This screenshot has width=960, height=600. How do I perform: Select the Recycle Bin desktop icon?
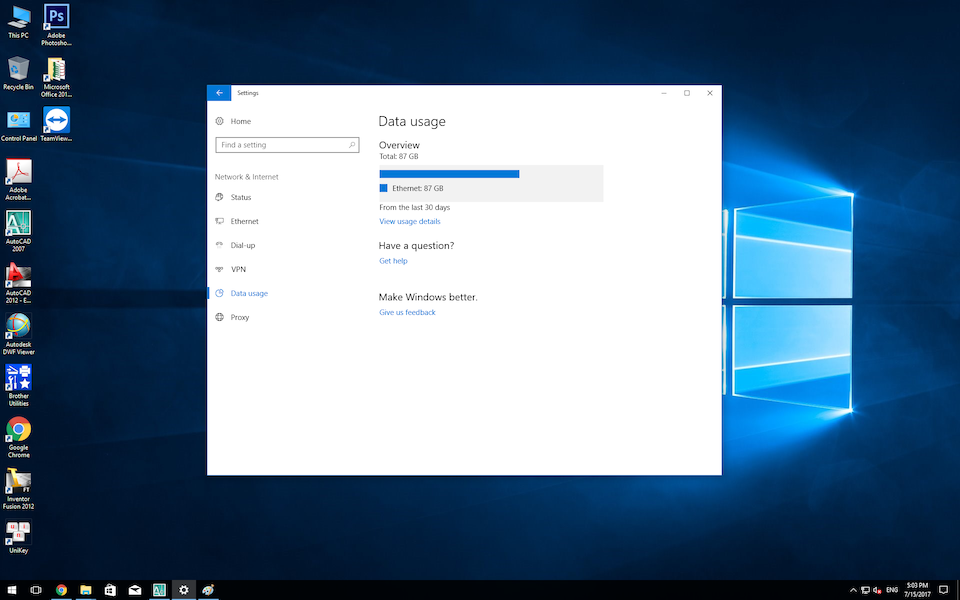click(x=18, y=72)
